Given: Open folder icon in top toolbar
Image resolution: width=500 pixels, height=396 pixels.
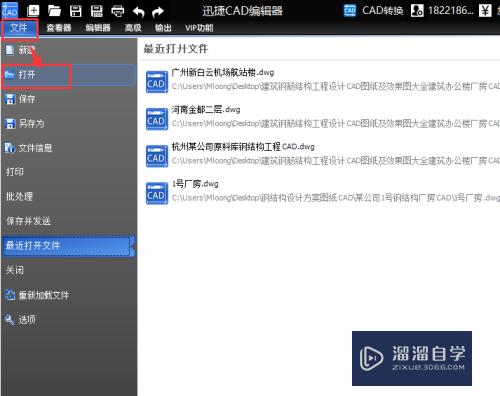Looking at the screenshot, I should coord(54,11).
